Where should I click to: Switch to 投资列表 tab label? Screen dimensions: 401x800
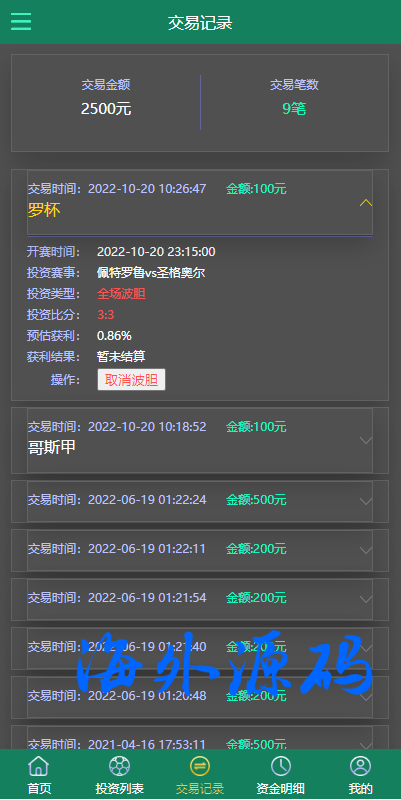tap(119, 789)
